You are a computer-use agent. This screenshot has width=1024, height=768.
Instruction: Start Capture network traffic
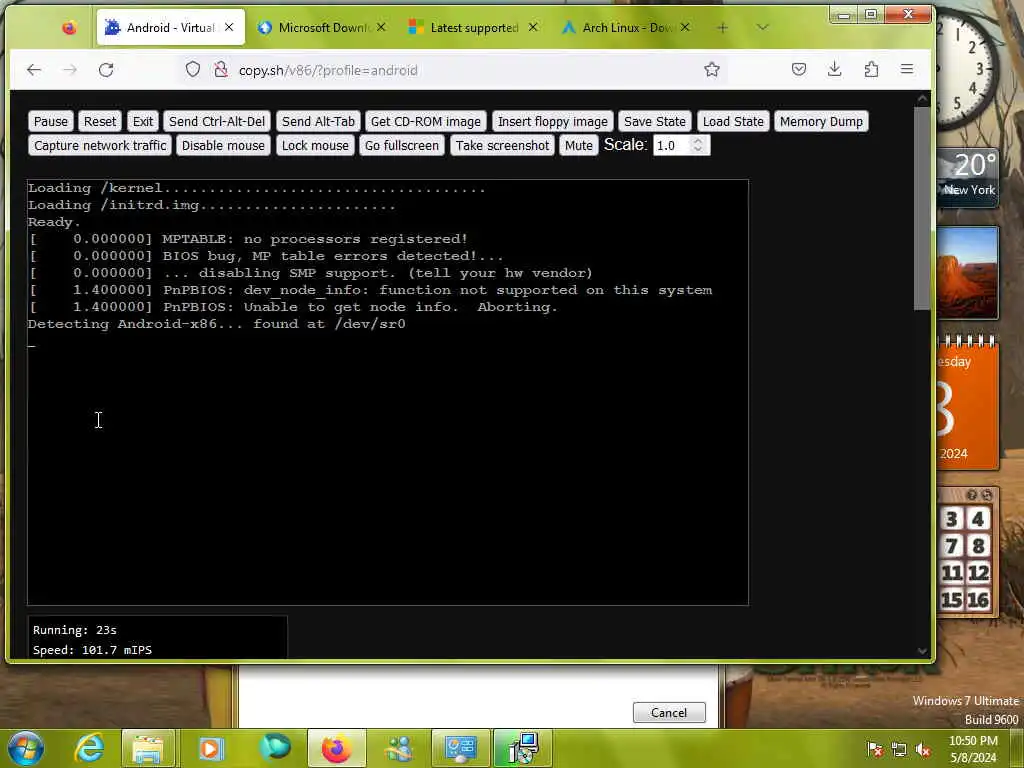tap(100, 146)
